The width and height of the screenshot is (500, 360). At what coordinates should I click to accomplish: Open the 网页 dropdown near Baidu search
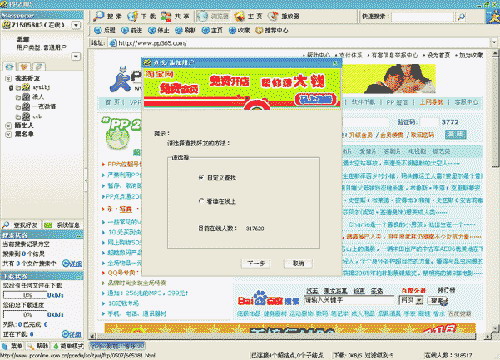(x=411, y=300)
